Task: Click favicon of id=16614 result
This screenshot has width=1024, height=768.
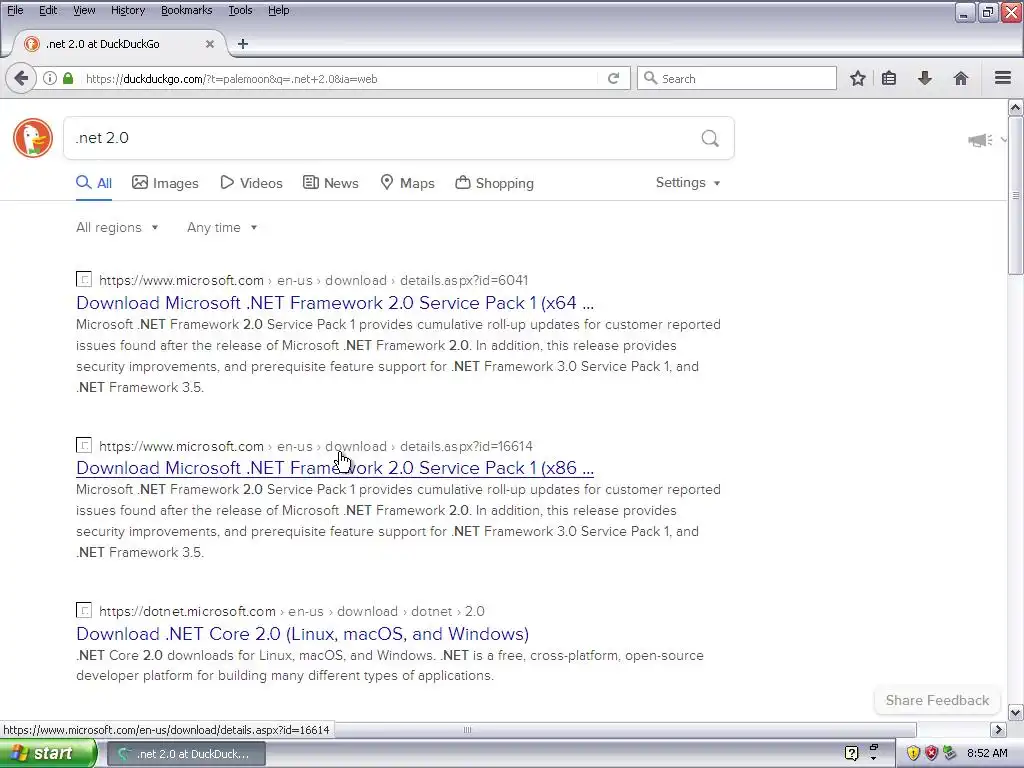Action: click(x=84, y=445)
